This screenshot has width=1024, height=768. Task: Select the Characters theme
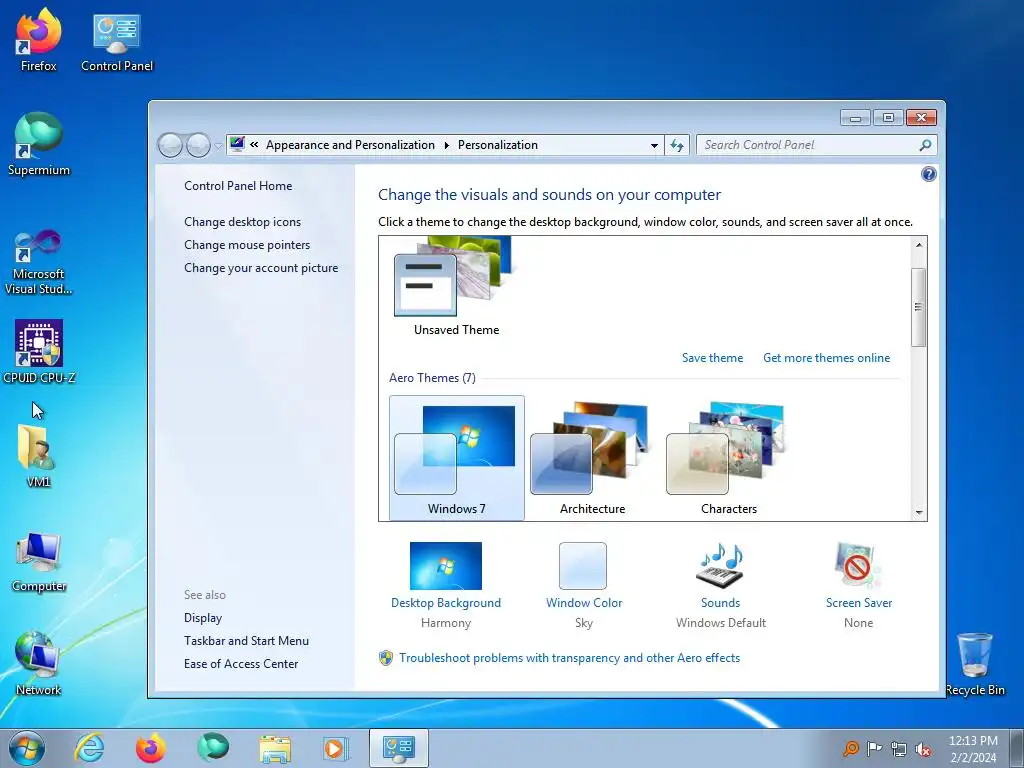[x=729, y=458]
